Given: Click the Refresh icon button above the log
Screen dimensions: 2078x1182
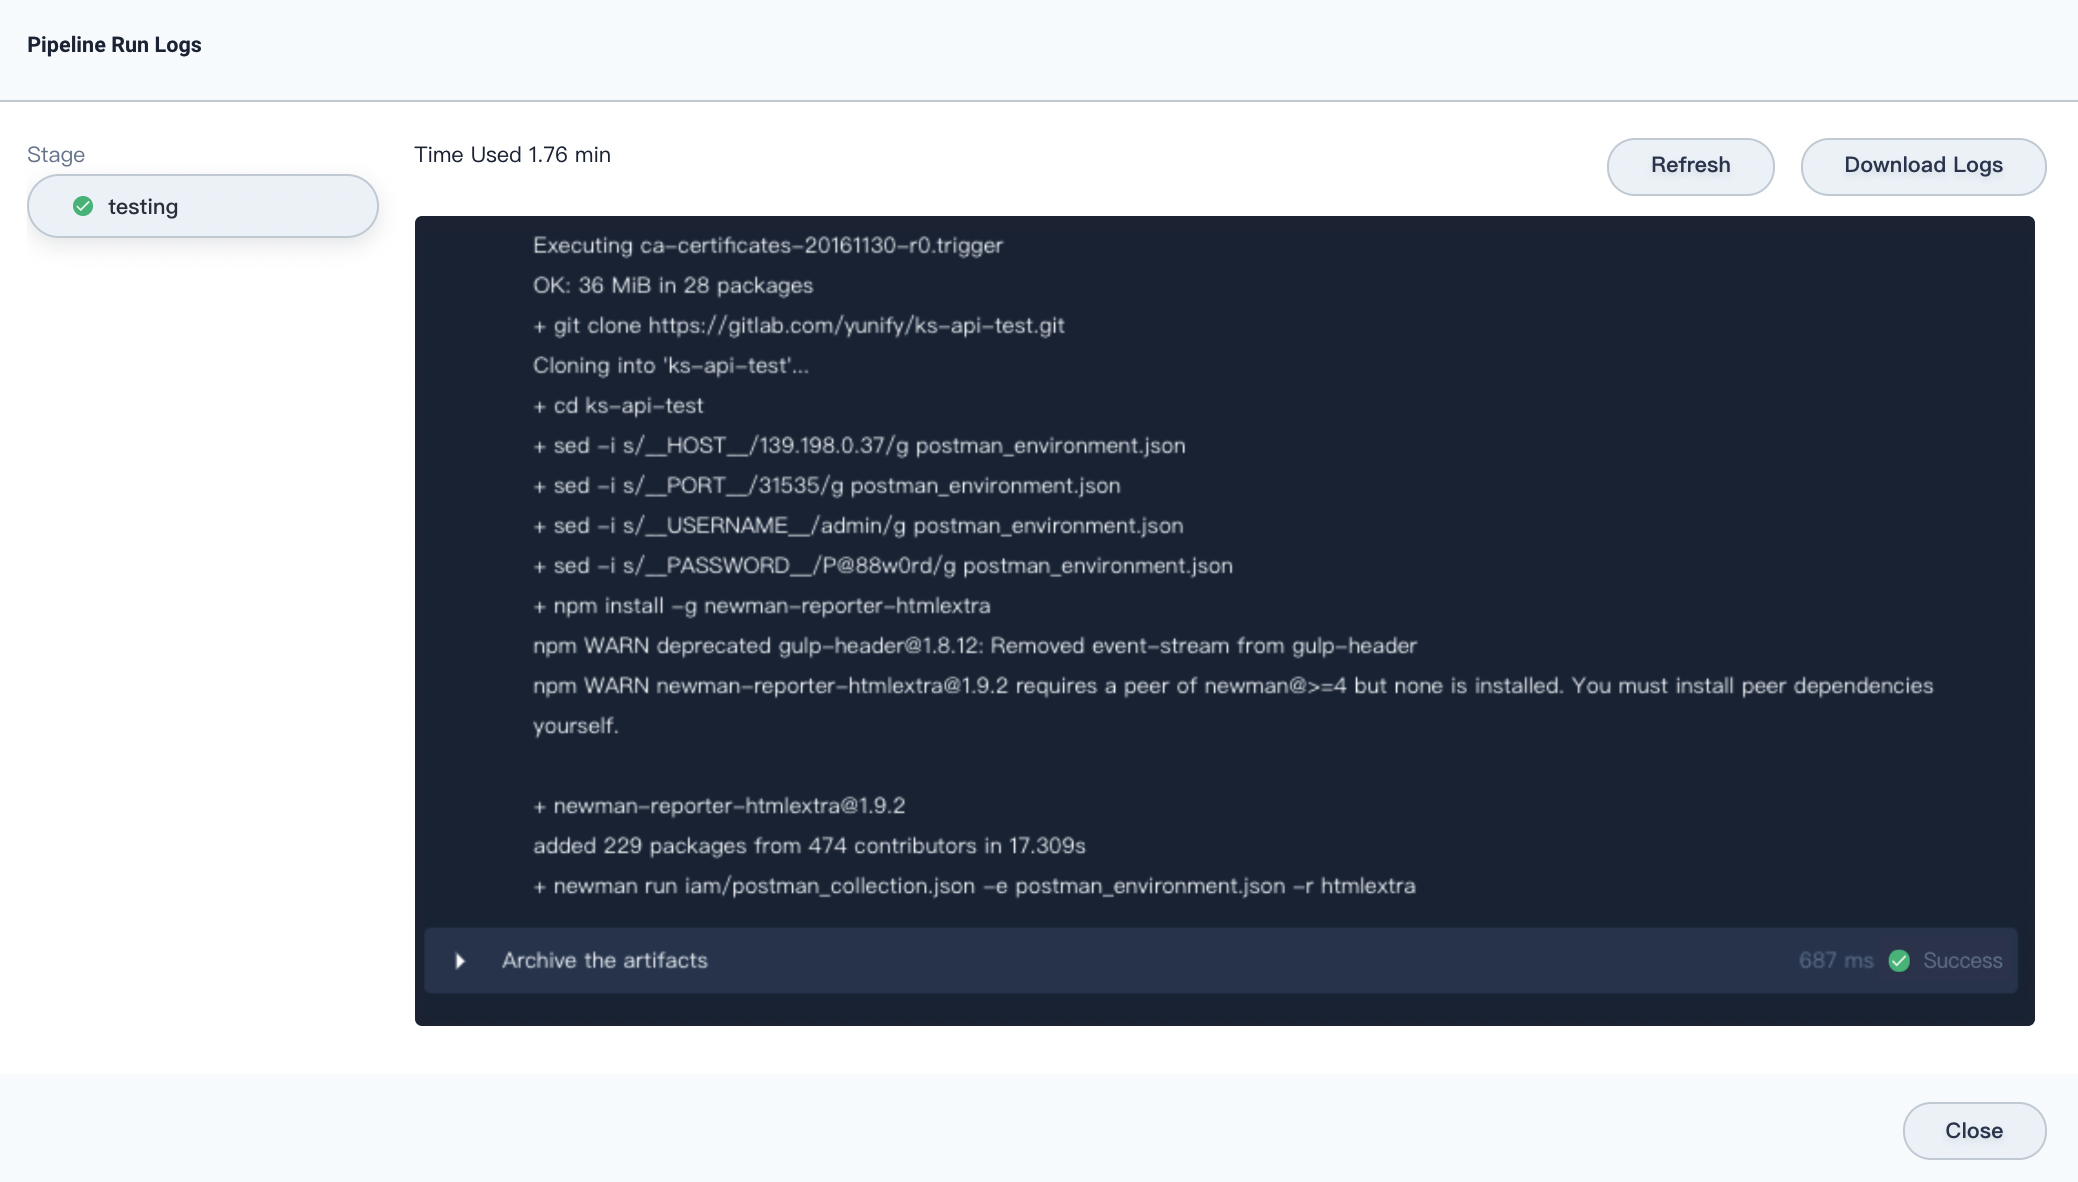Looking at the screenshot, I should tap(1689, 166).
